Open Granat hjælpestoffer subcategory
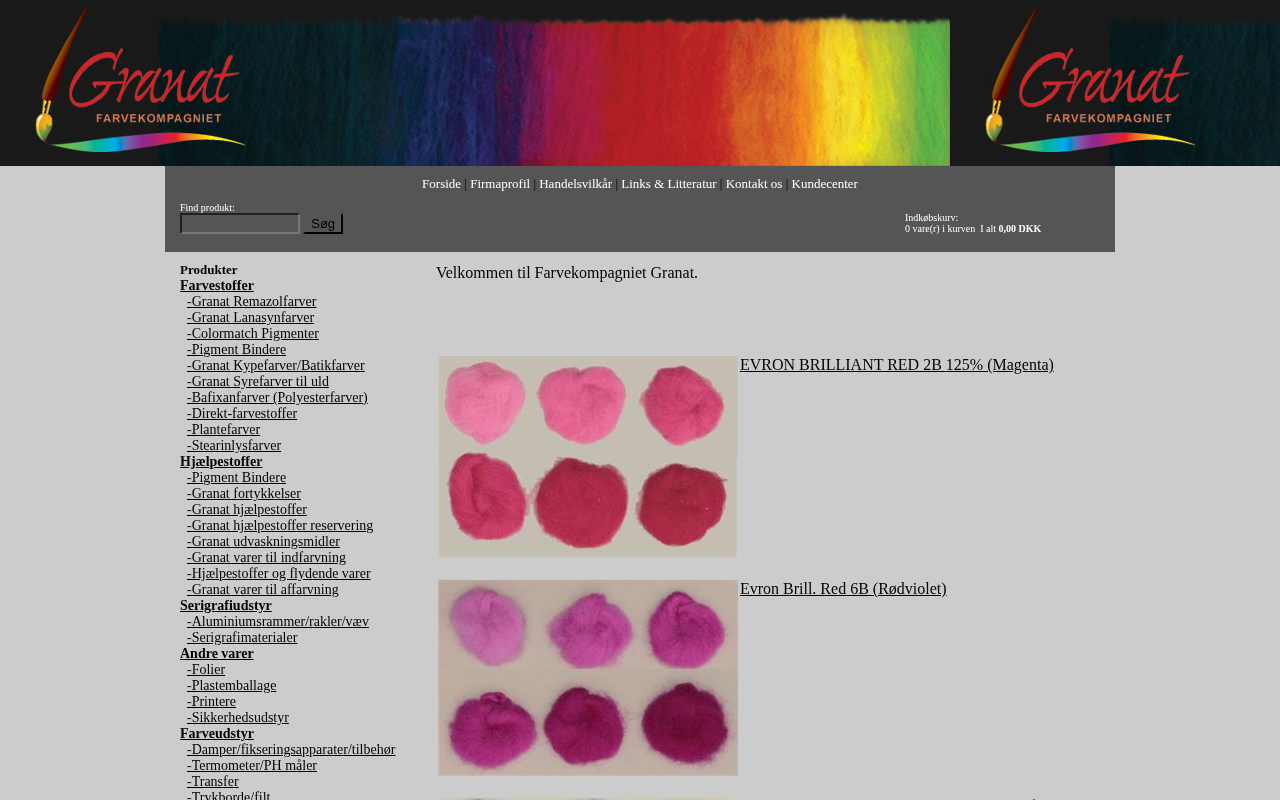Image resolution: width=1280 pixels, height=800 pixels. [247, 510]
